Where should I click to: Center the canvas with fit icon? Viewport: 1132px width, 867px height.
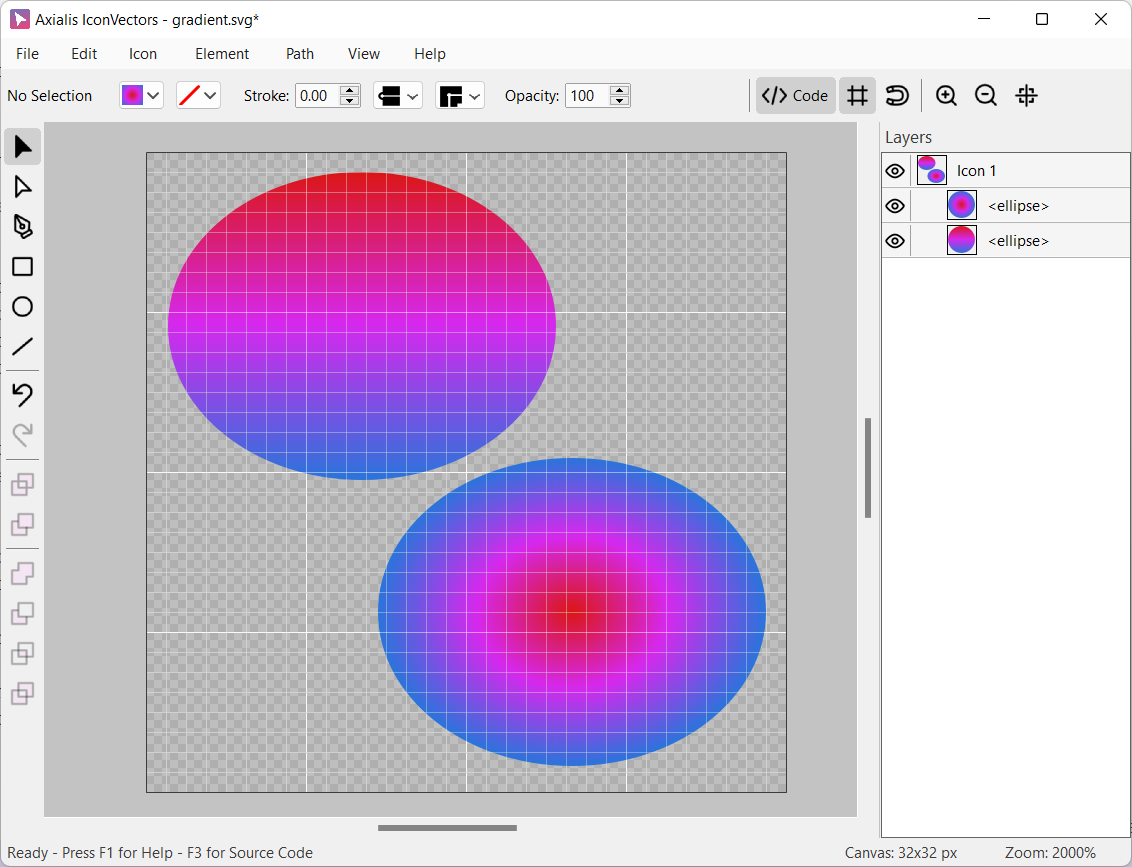coord(1026,96)
